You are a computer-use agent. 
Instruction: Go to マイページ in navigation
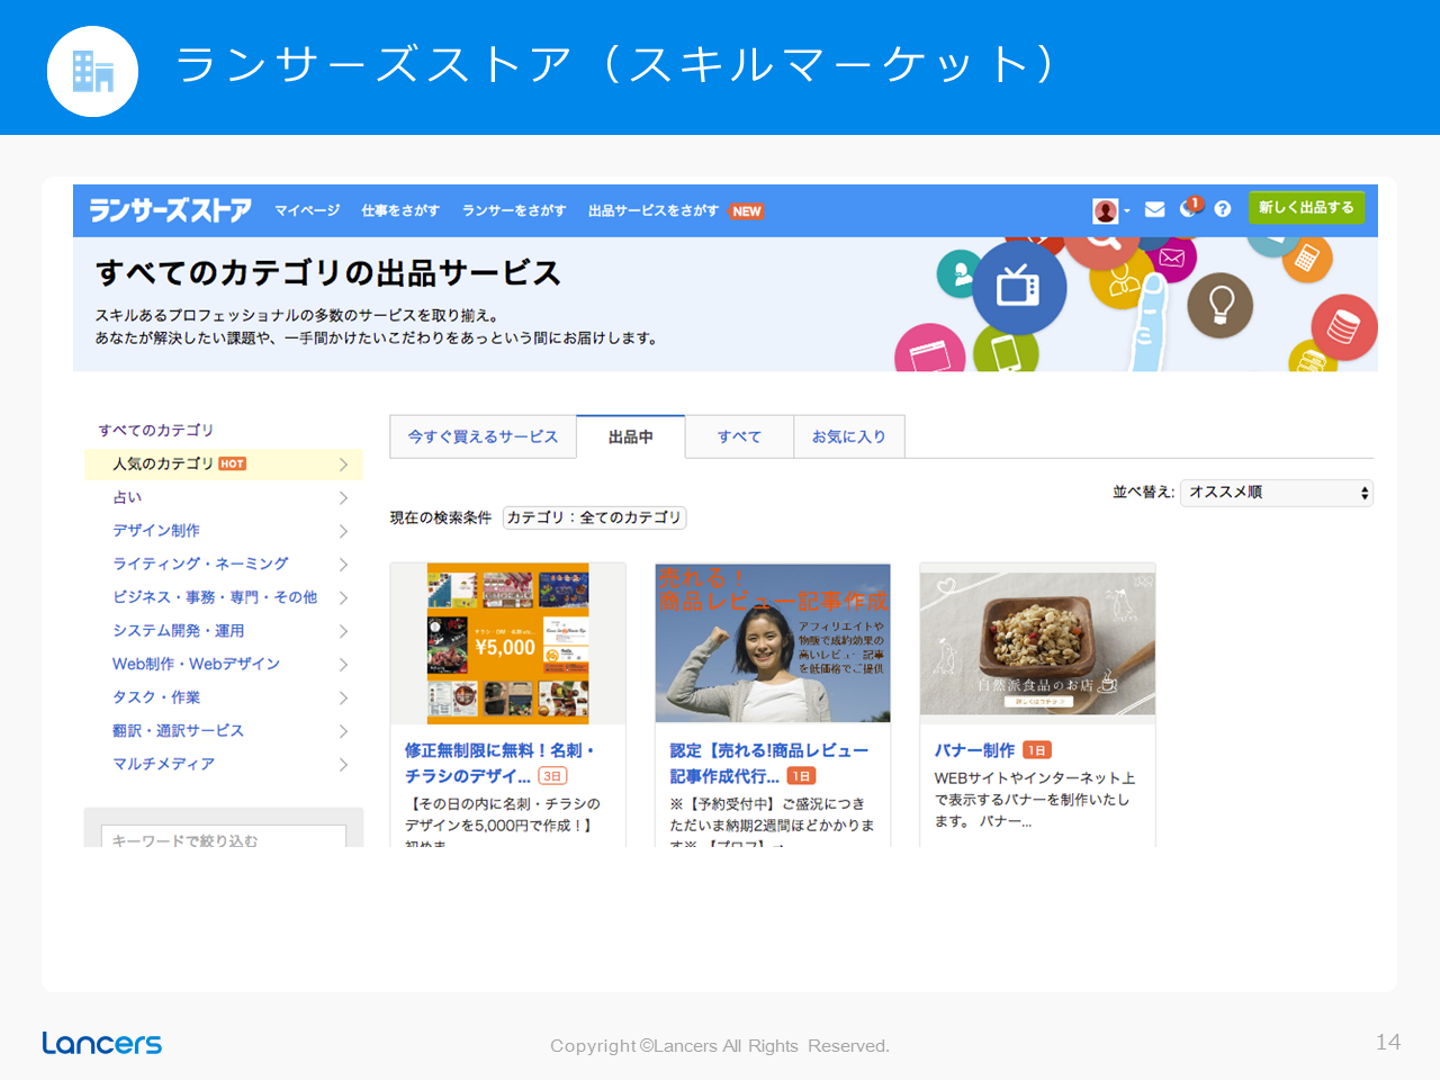[307, 211]
